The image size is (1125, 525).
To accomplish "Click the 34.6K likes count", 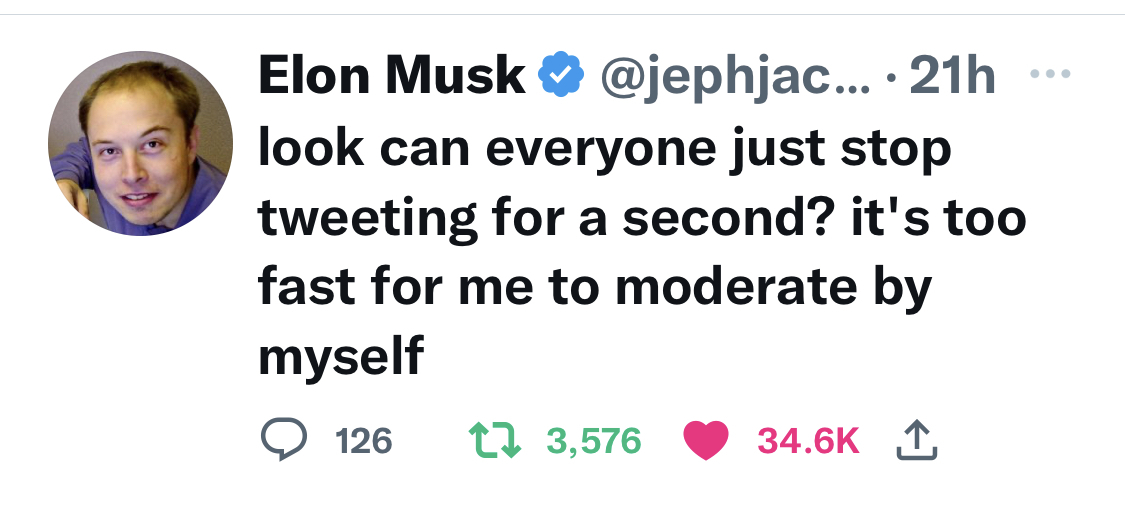I will pos(808,441).
